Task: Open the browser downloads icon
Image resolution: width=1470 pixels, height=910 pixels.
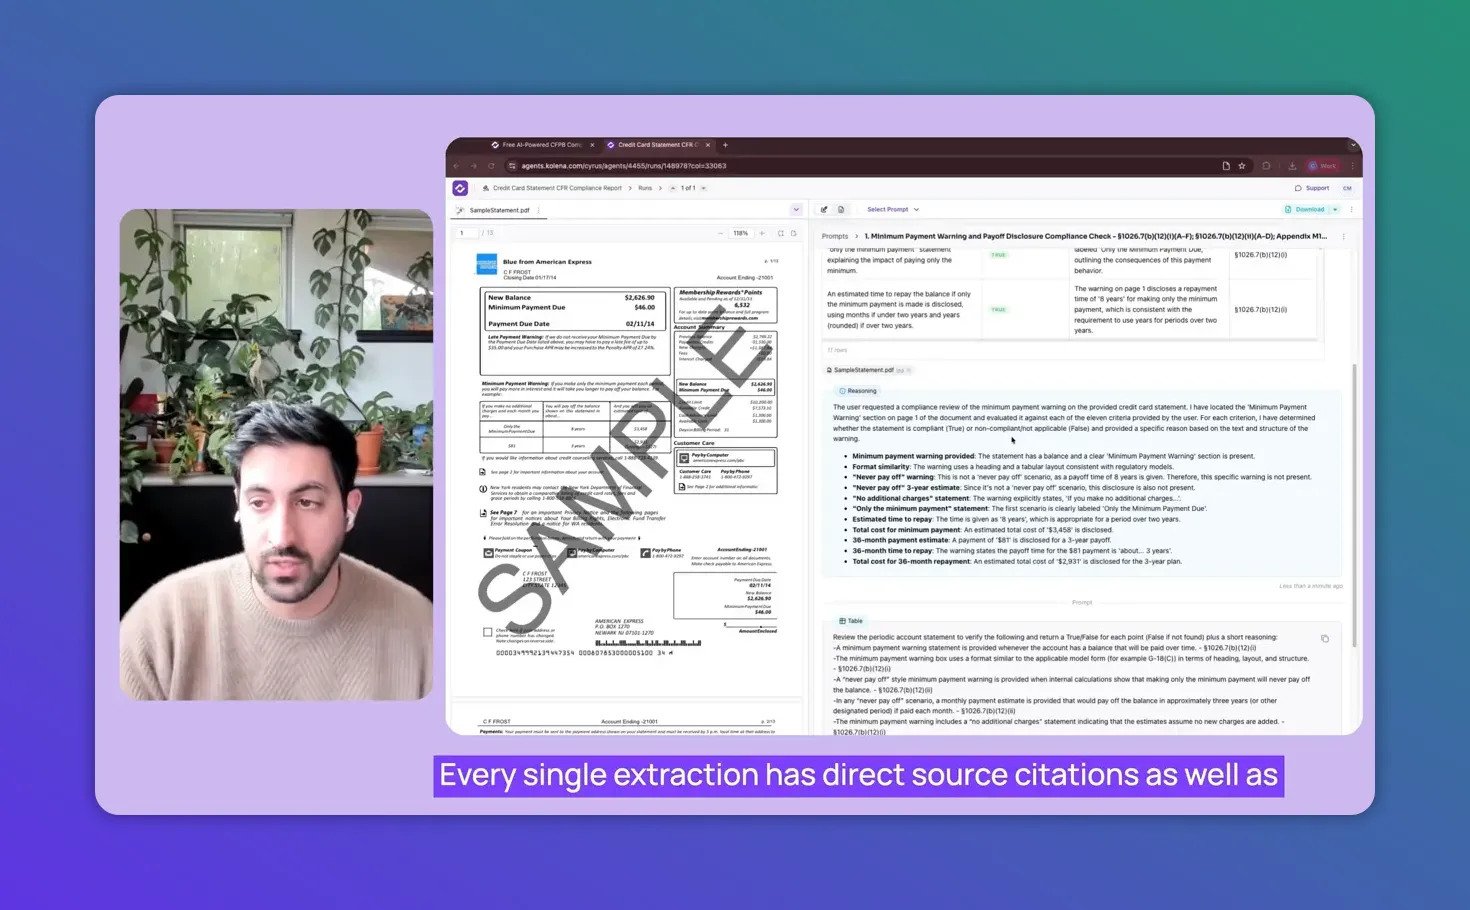Action: (x=1292, y=166)
